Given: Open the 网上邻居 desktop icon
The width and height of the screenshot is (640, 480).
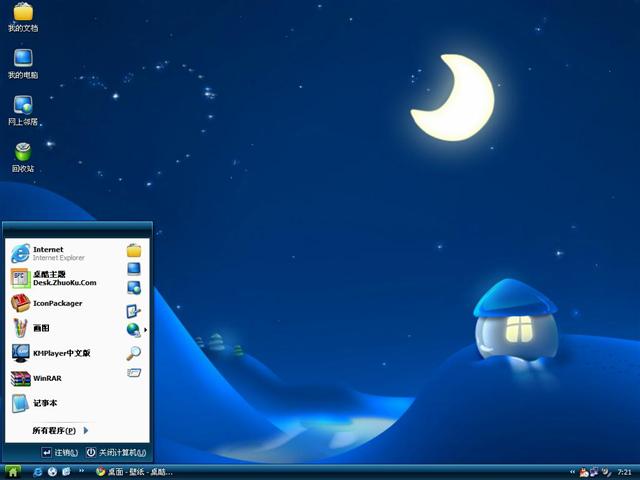Looking at the screenshot, I should click(23, 111).
